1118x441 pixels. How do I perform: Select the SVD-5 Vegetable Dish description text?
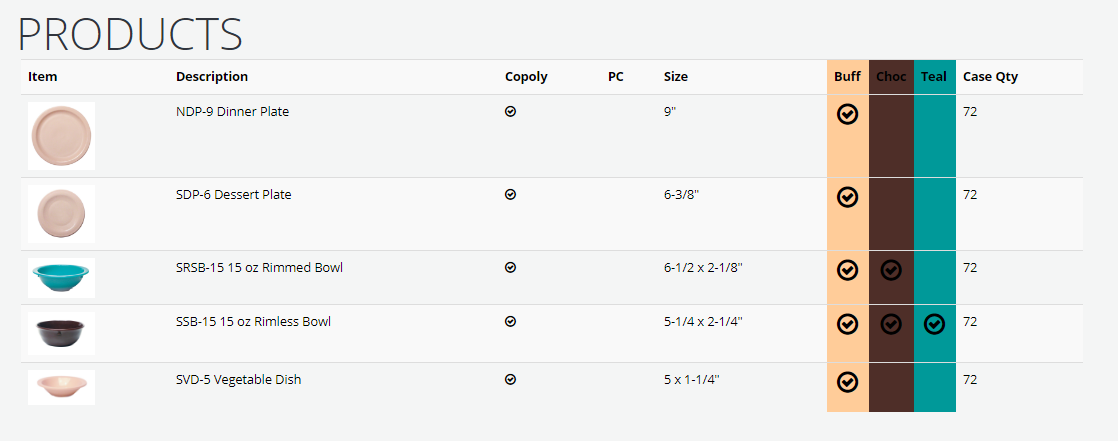239,380
